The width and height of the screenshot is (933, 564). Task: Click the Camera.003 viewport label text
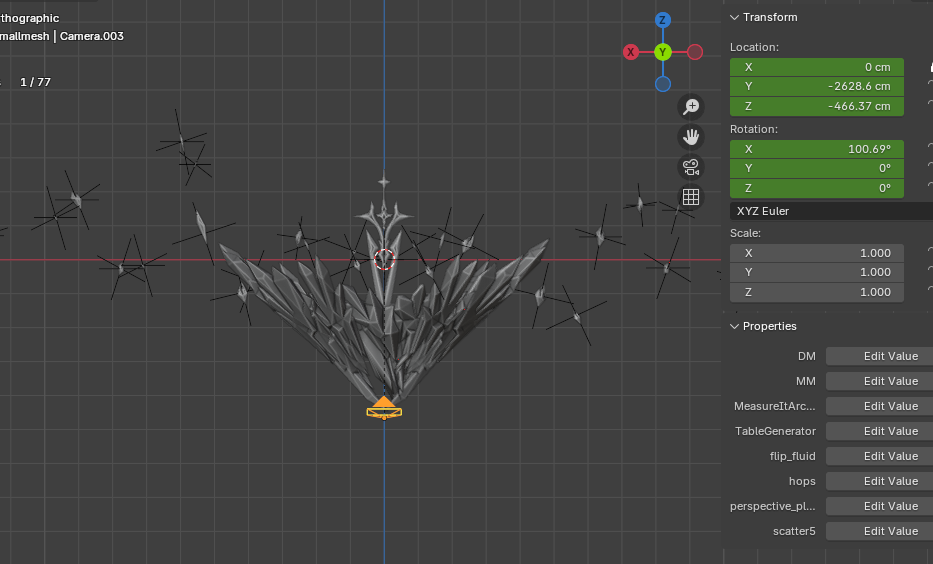point(92,36)
